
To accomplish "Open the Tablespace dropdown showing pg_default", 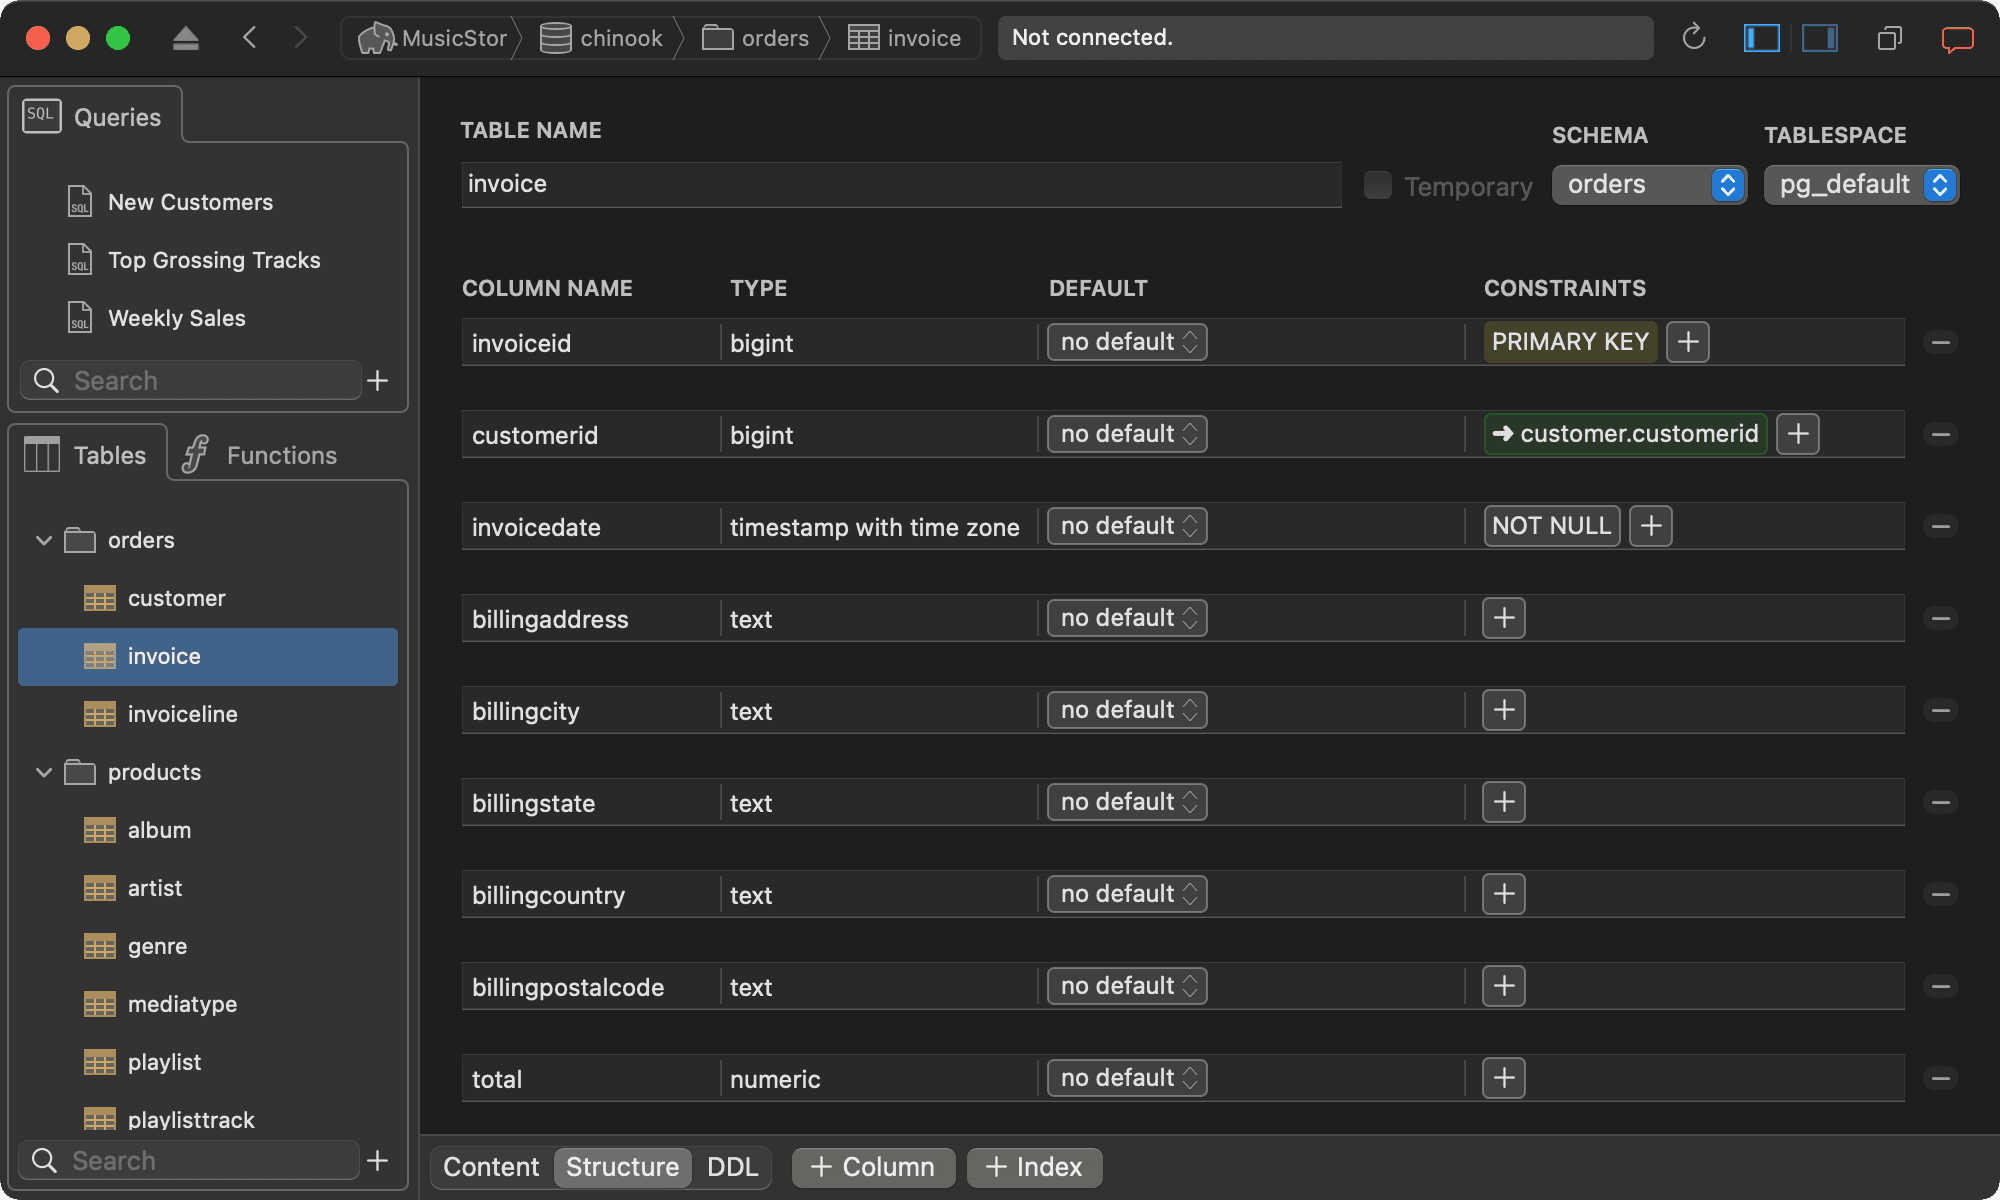I will pyautogui.click(x=1860, y=184).
